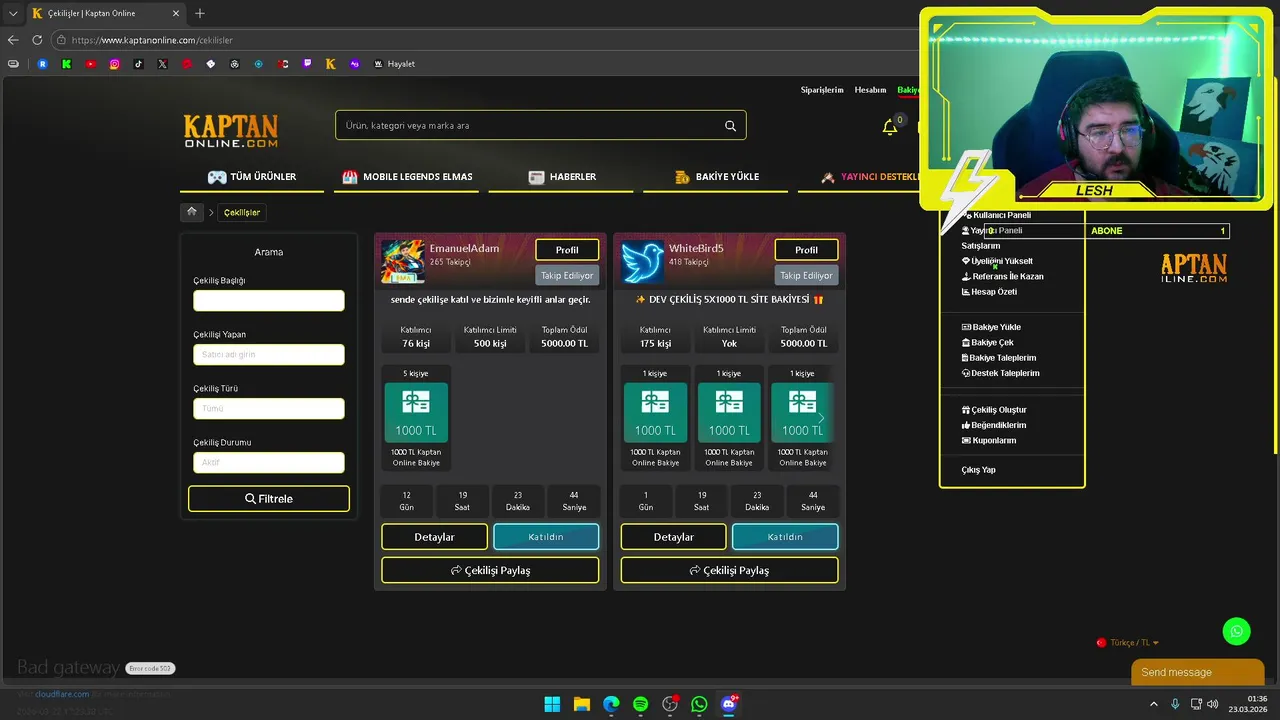Click the search magnifier icon in site search
1280x720 pixels.
(730, 126)
